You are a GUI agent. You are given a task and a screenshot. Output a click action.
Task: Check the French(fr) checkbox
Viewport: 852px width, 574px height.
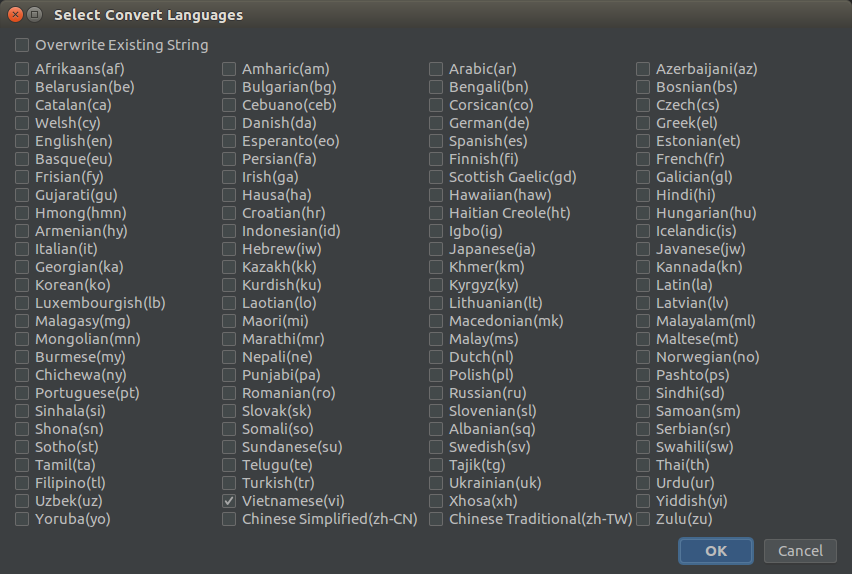[x=643, y=159]
